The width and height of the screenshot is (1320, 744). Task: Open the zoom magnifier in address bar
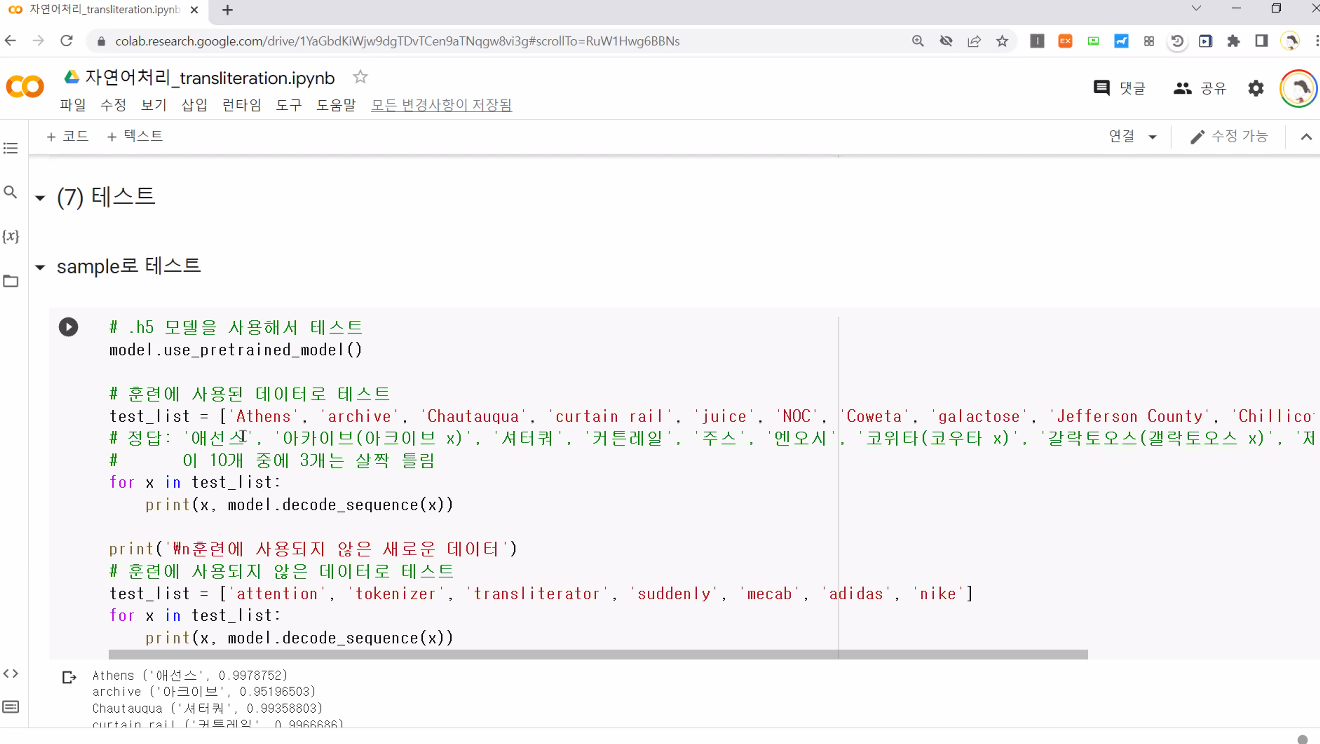(918, 41)
